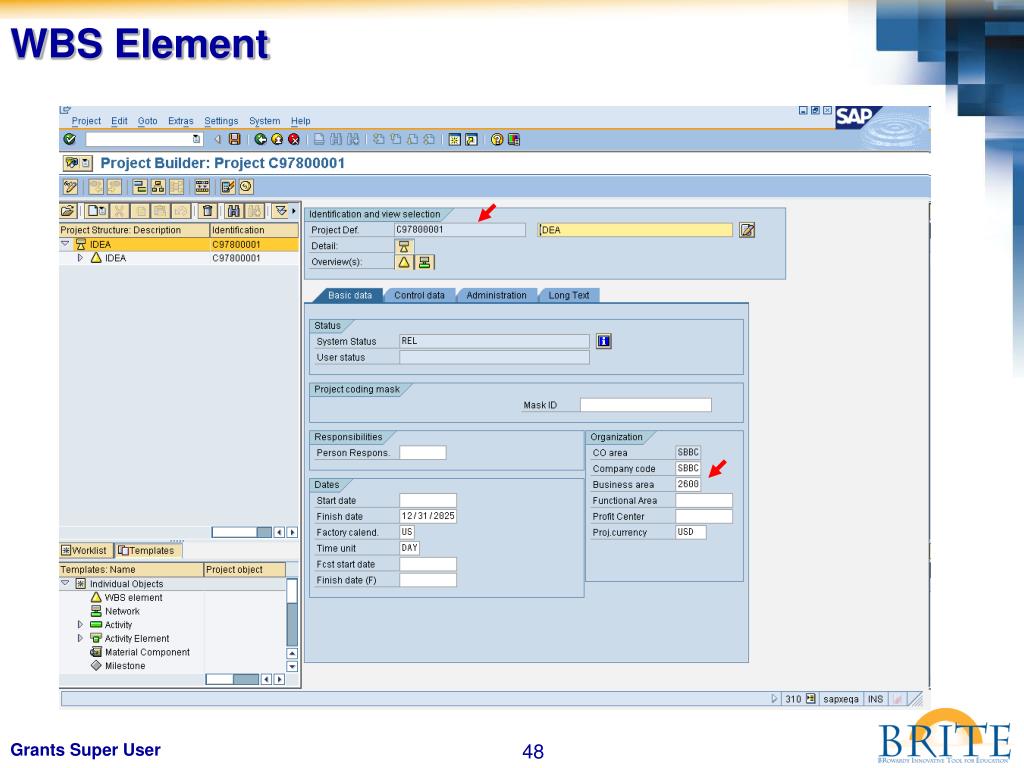Screen dimensions: 1024x768
Task: Click the templates list scroll-up arrow
Action: (x=292, y=654)
